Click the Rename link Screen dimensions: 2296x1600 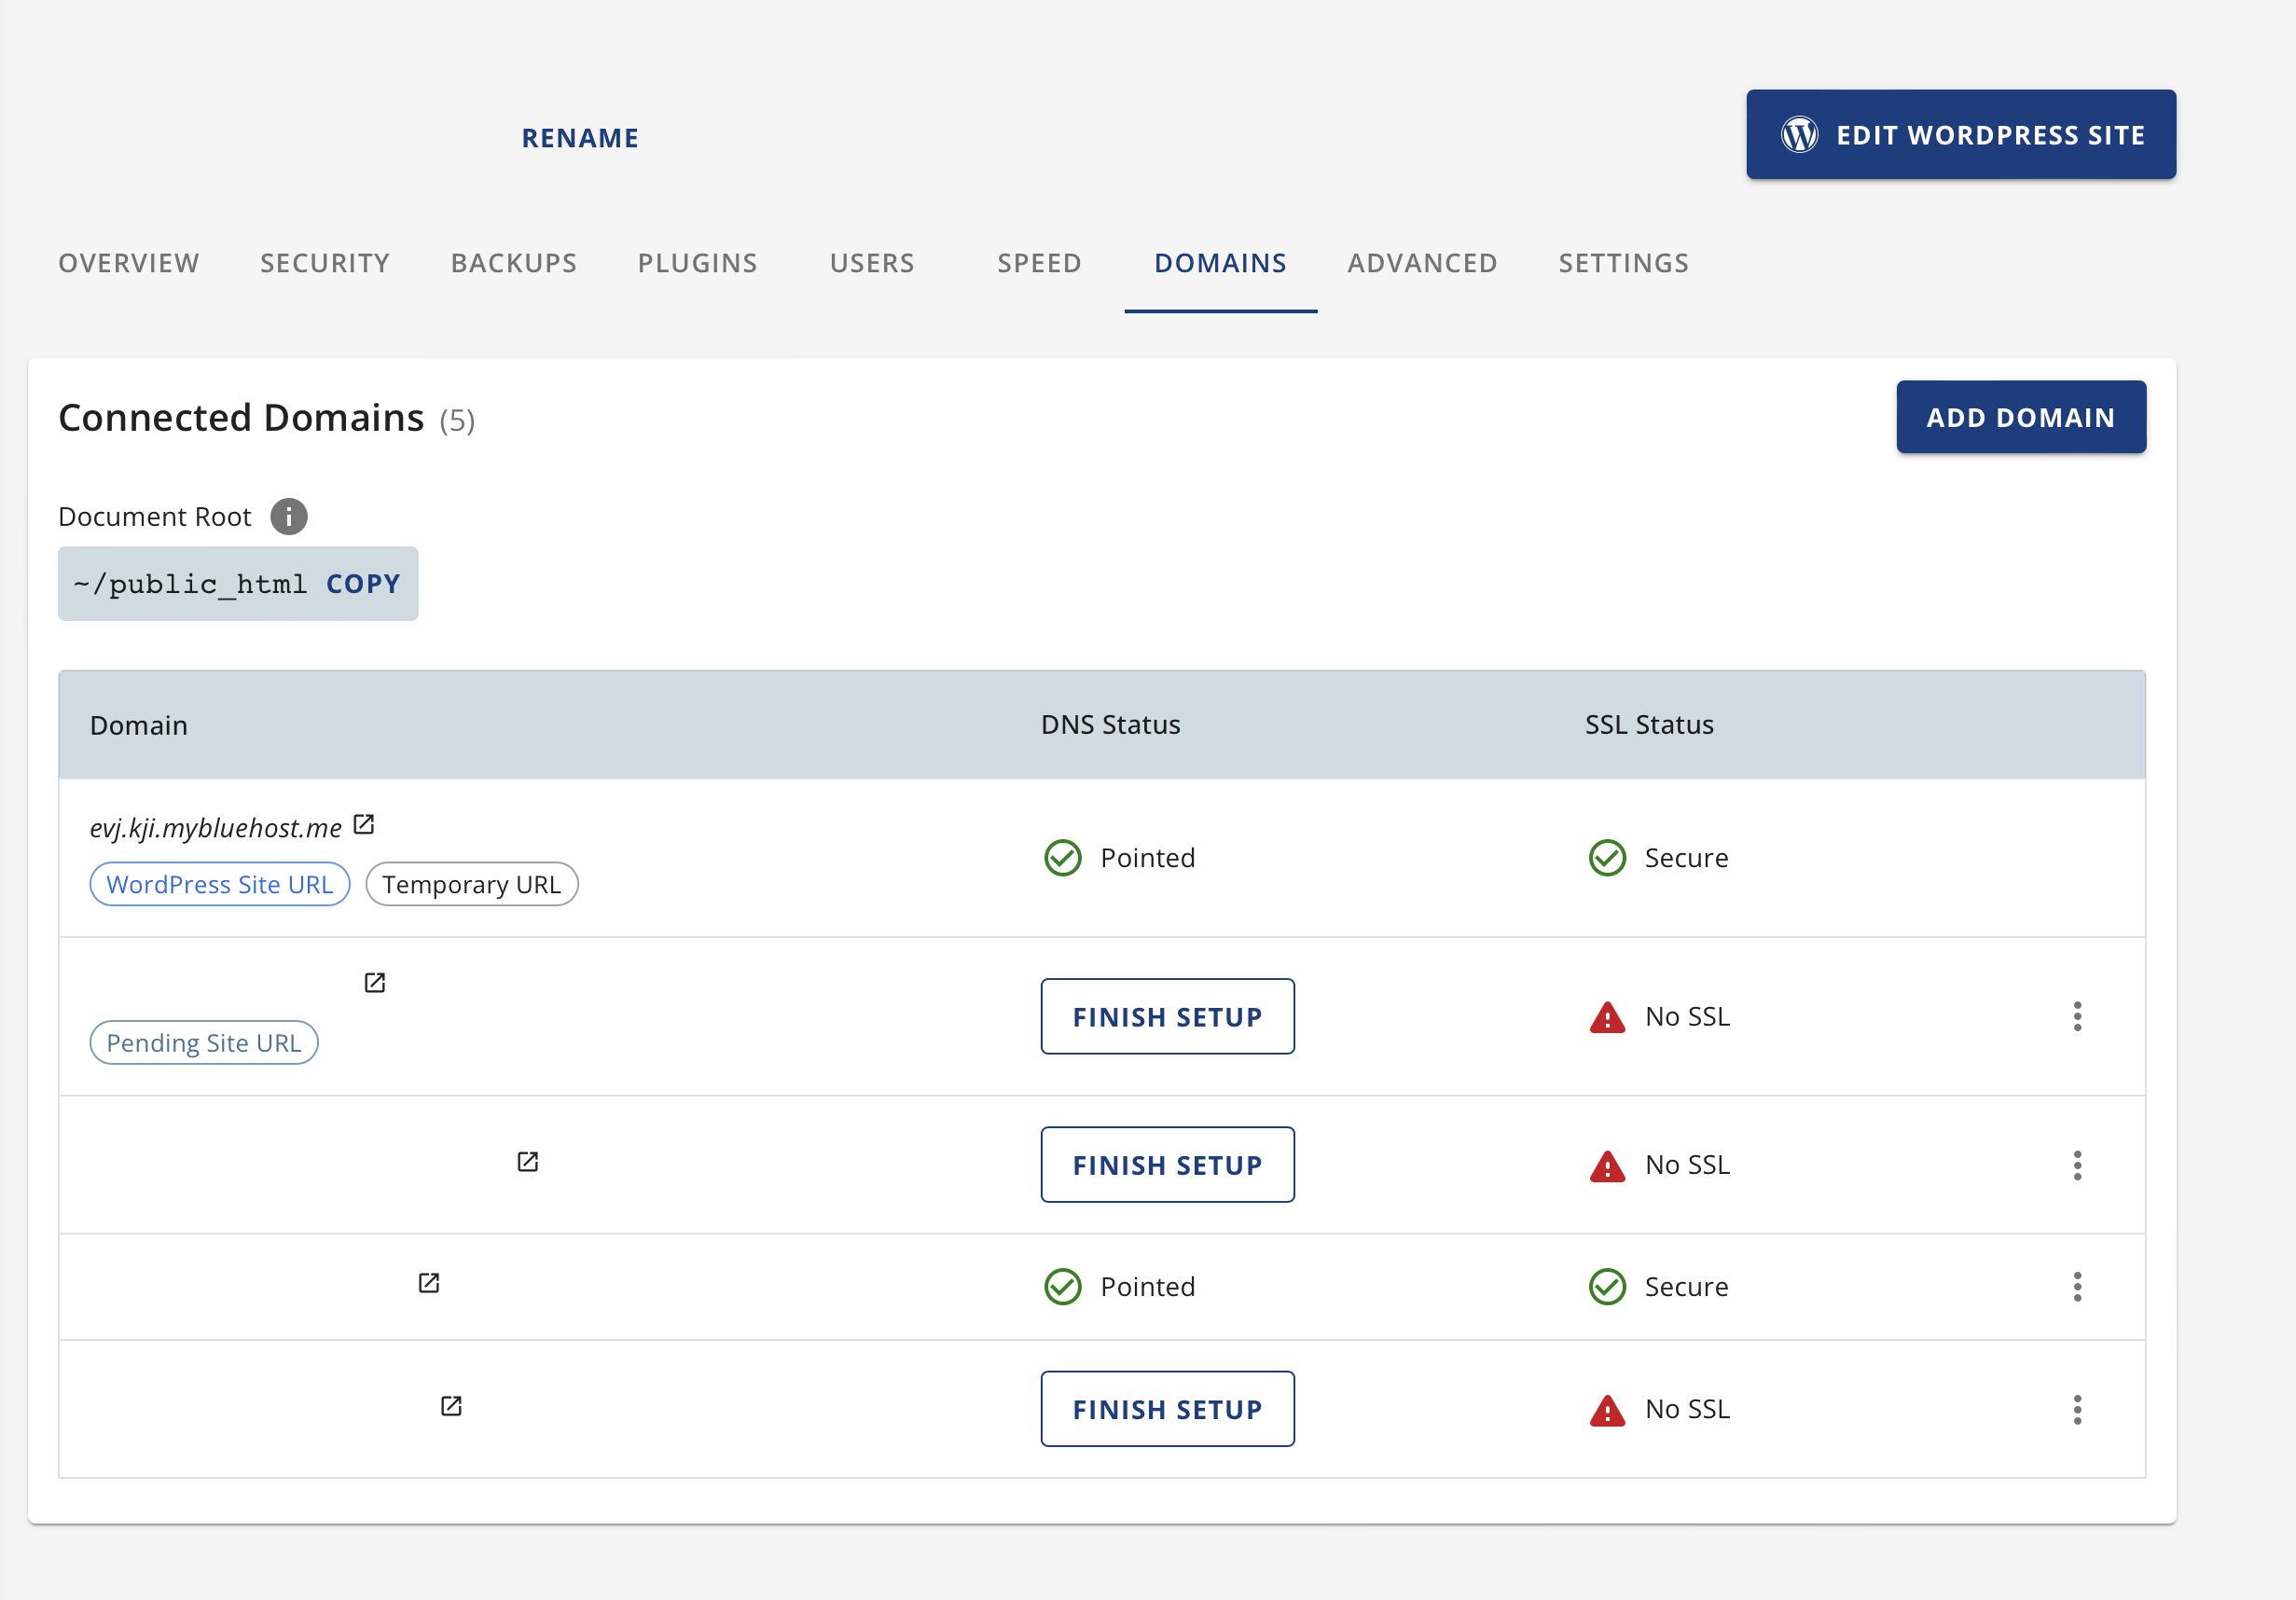tap(580, 138)
